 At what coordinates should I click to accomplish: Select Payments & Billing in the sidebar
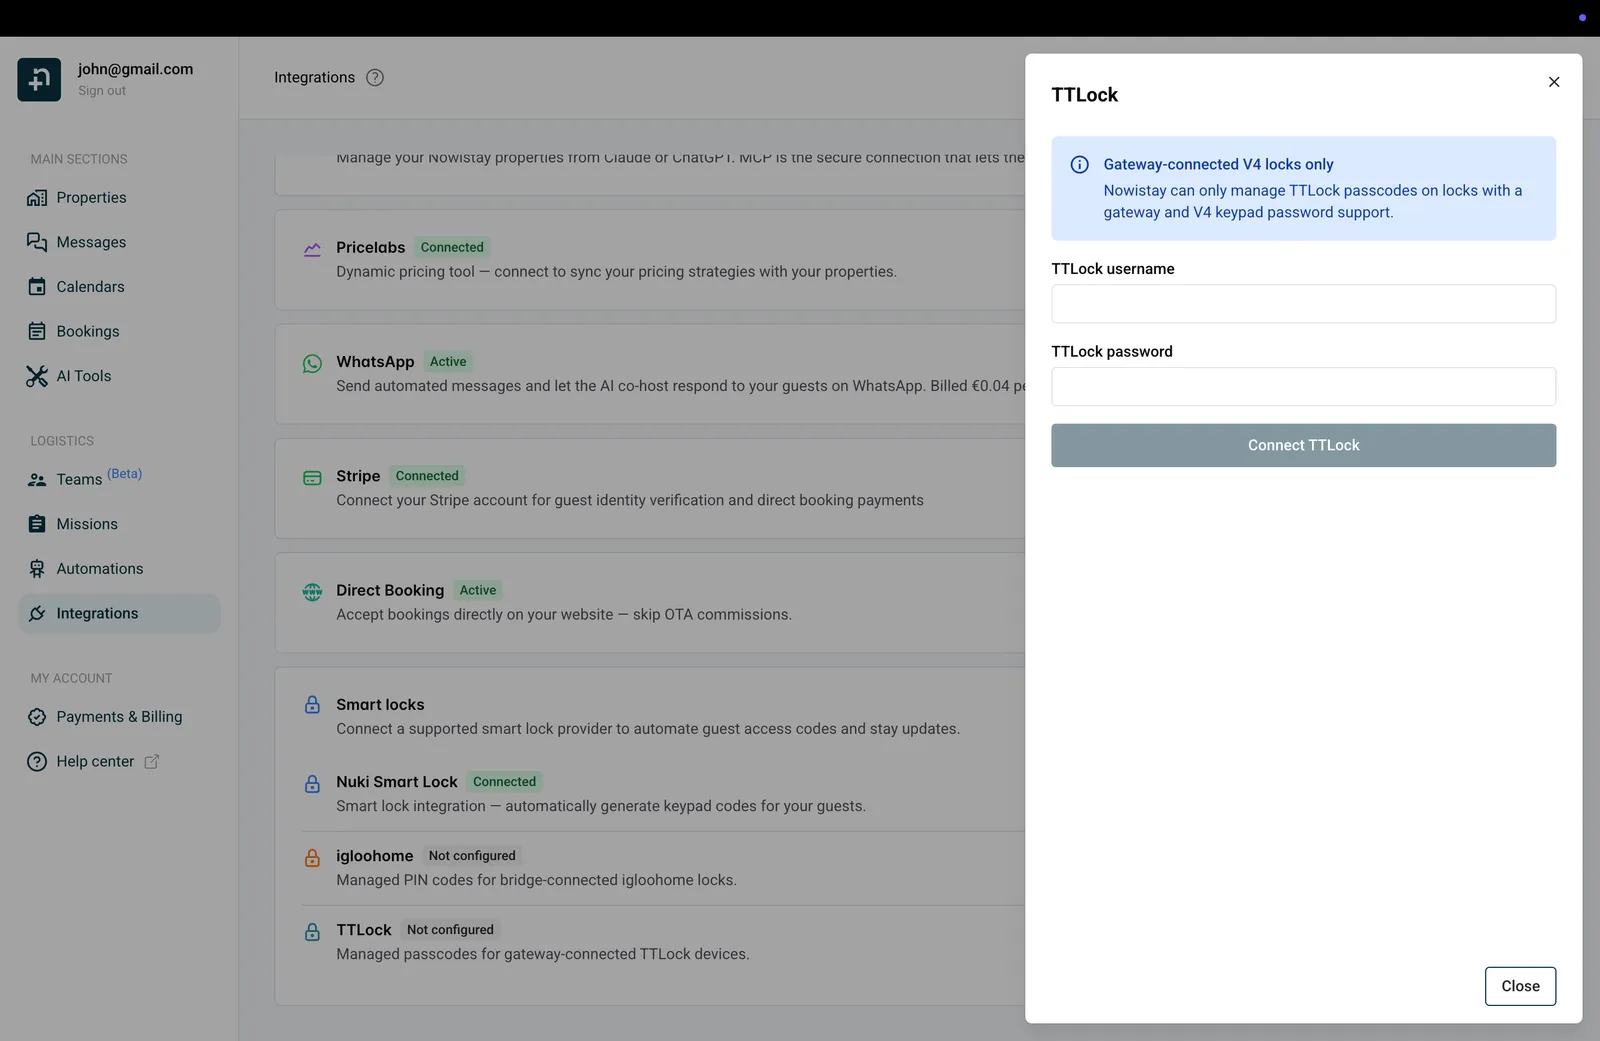coord(119,717)
